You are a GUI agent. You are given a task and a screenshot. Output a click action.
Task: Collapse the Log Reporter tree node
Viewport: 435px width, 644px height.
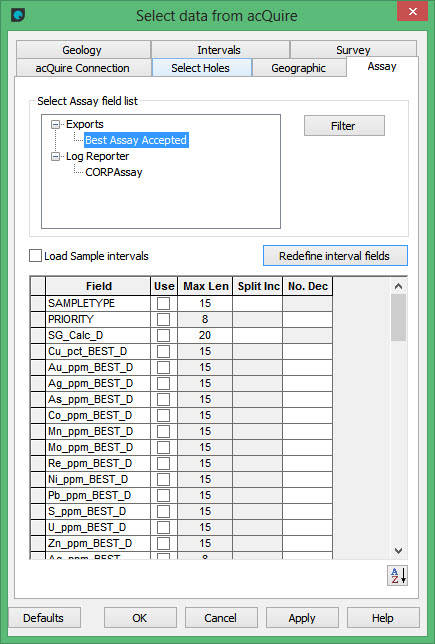[55, 156]
